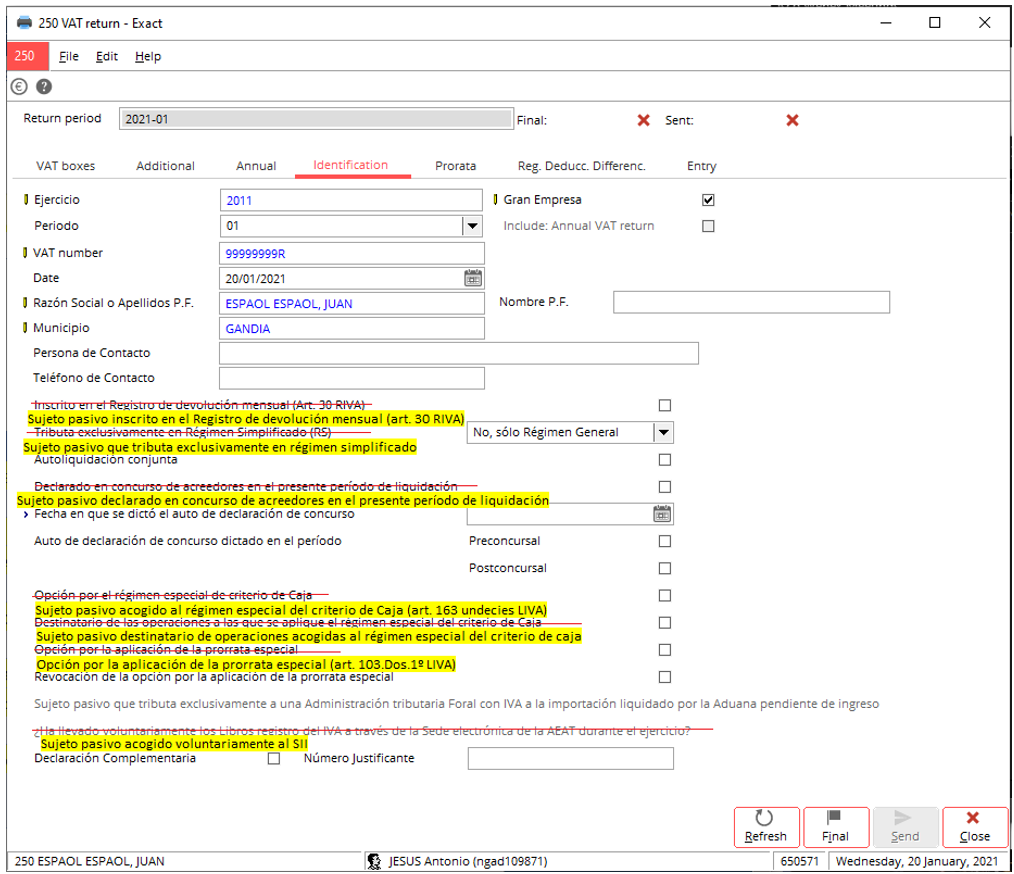The image size is (1014, 874).
Task: Click status bar text 250 ESPAOL ESPAOL, JUAN
Action: [x=90, y=861]
